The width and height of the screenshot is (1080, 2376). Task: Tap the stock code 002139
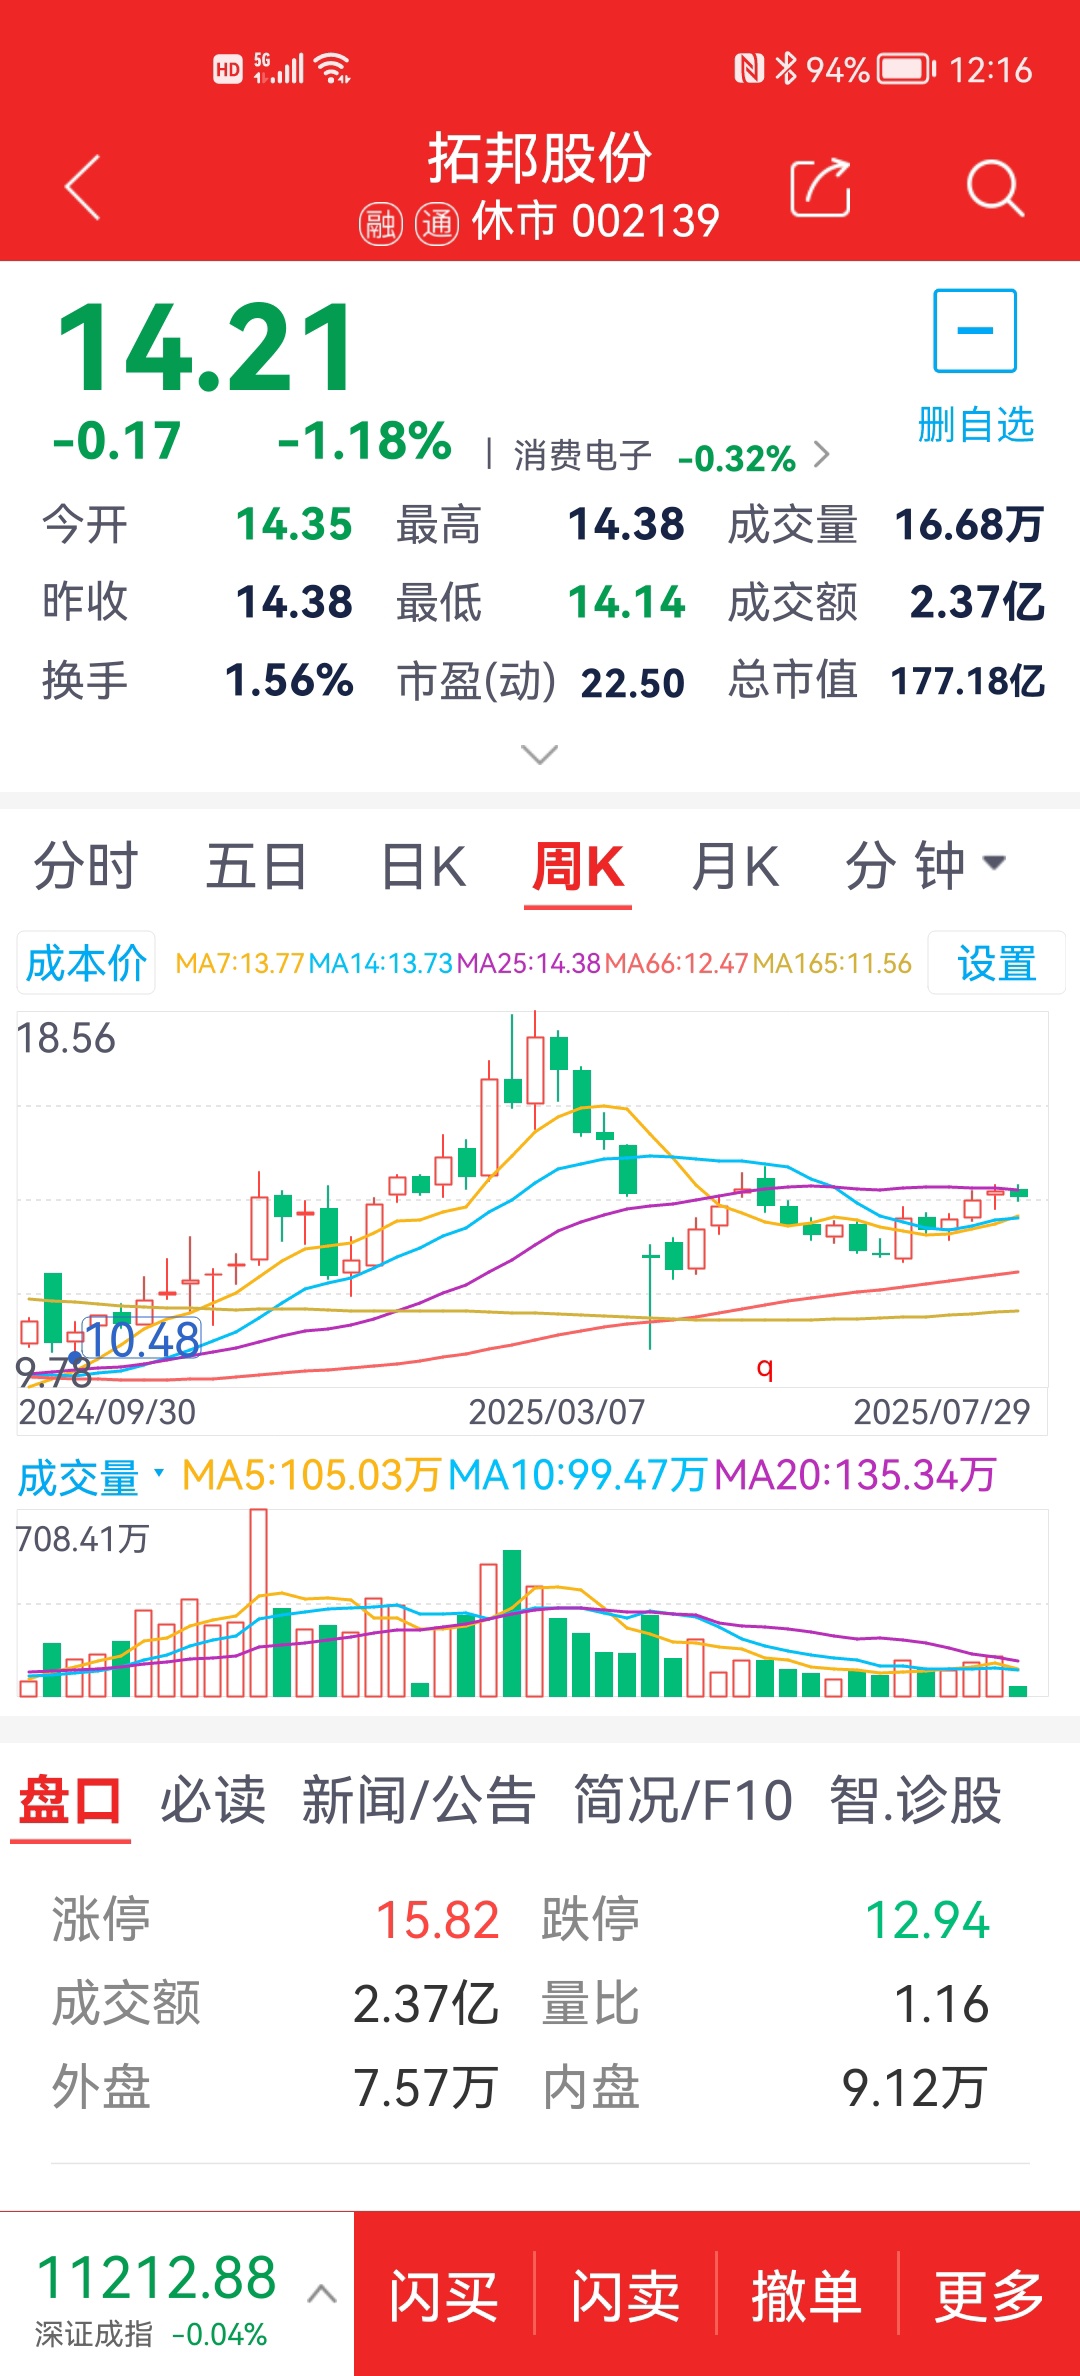tap(645, 222)
